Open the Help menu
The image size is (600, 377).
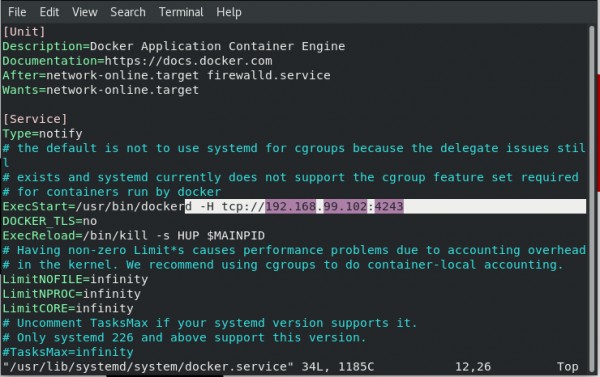(x=229, y=12)
